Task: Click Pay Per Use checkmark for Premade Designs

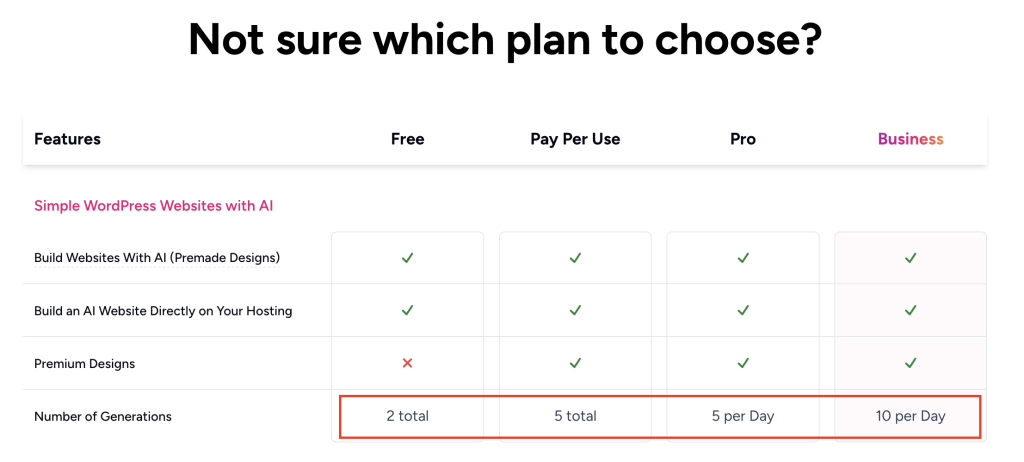Action: tap(575, 258)
